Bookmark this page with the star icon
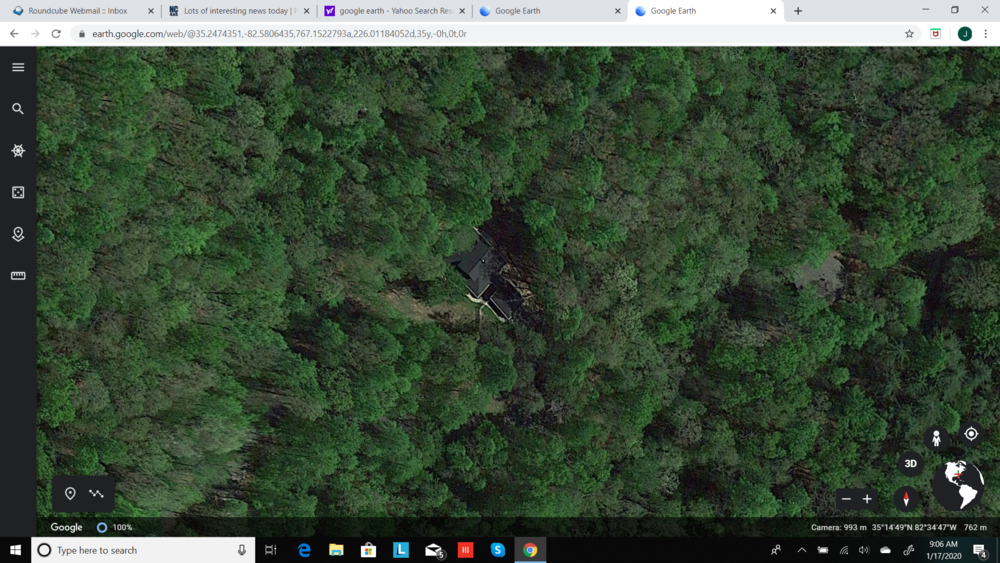The image size is (1000, 563). [909, 34]
